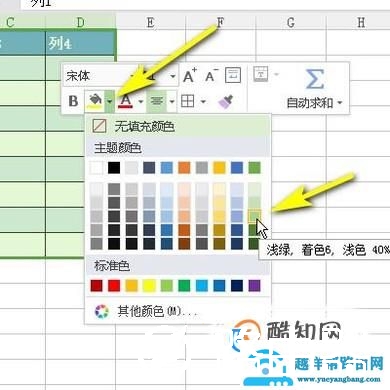Select light green accent 6 40% swatch
Screen dimensions: 390x390
(x=254, y=216)
